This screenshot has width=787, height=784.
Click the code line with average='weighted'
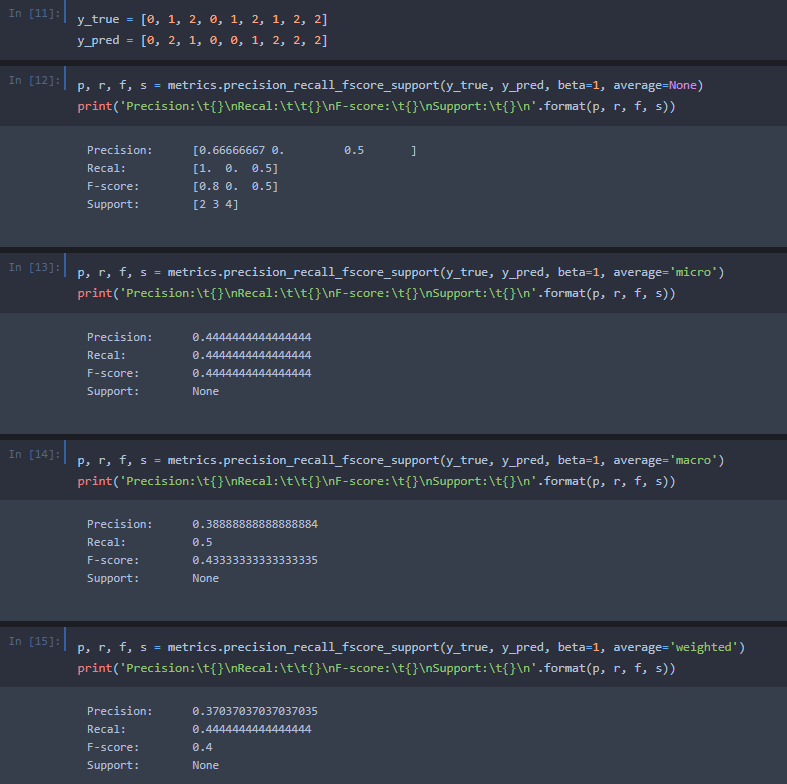(411, 647)
